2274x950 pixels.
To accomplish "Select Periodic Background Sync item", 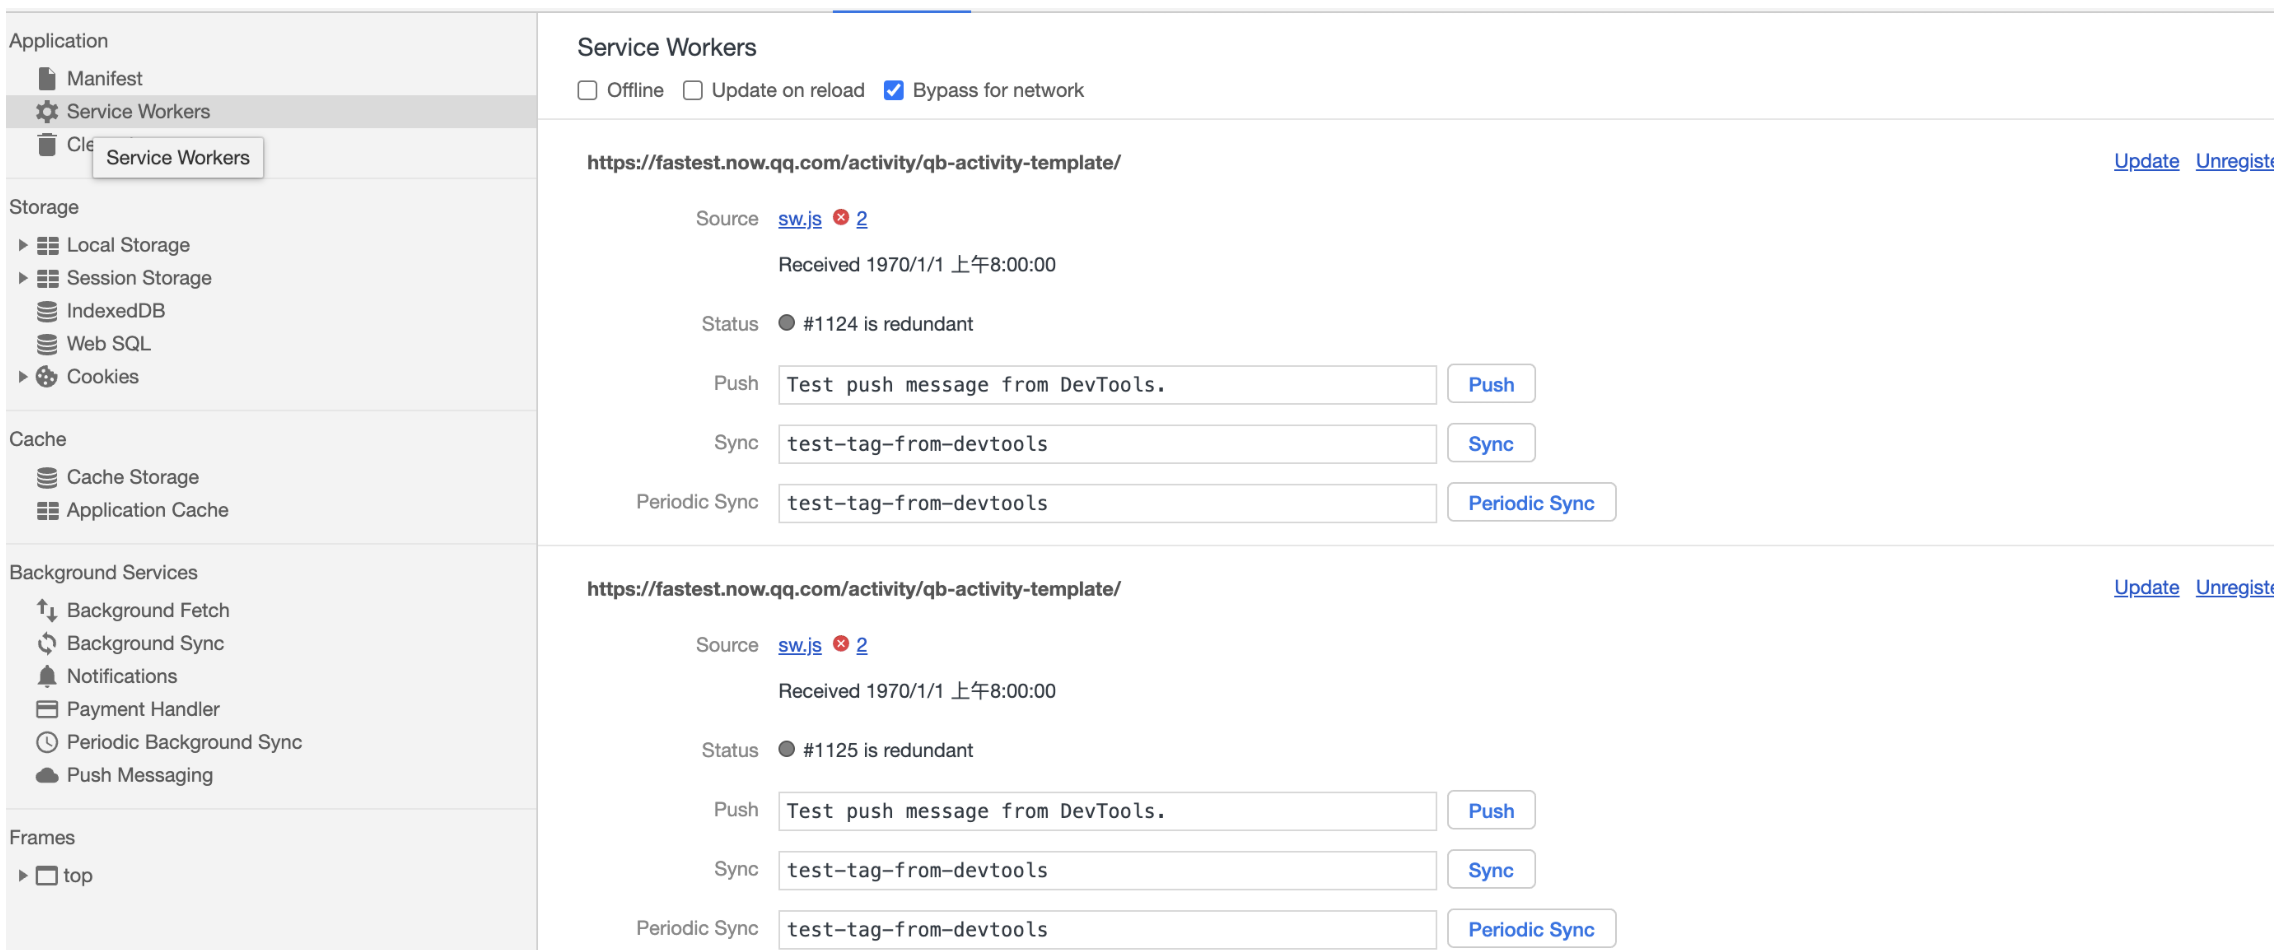I will coord(184,742).
